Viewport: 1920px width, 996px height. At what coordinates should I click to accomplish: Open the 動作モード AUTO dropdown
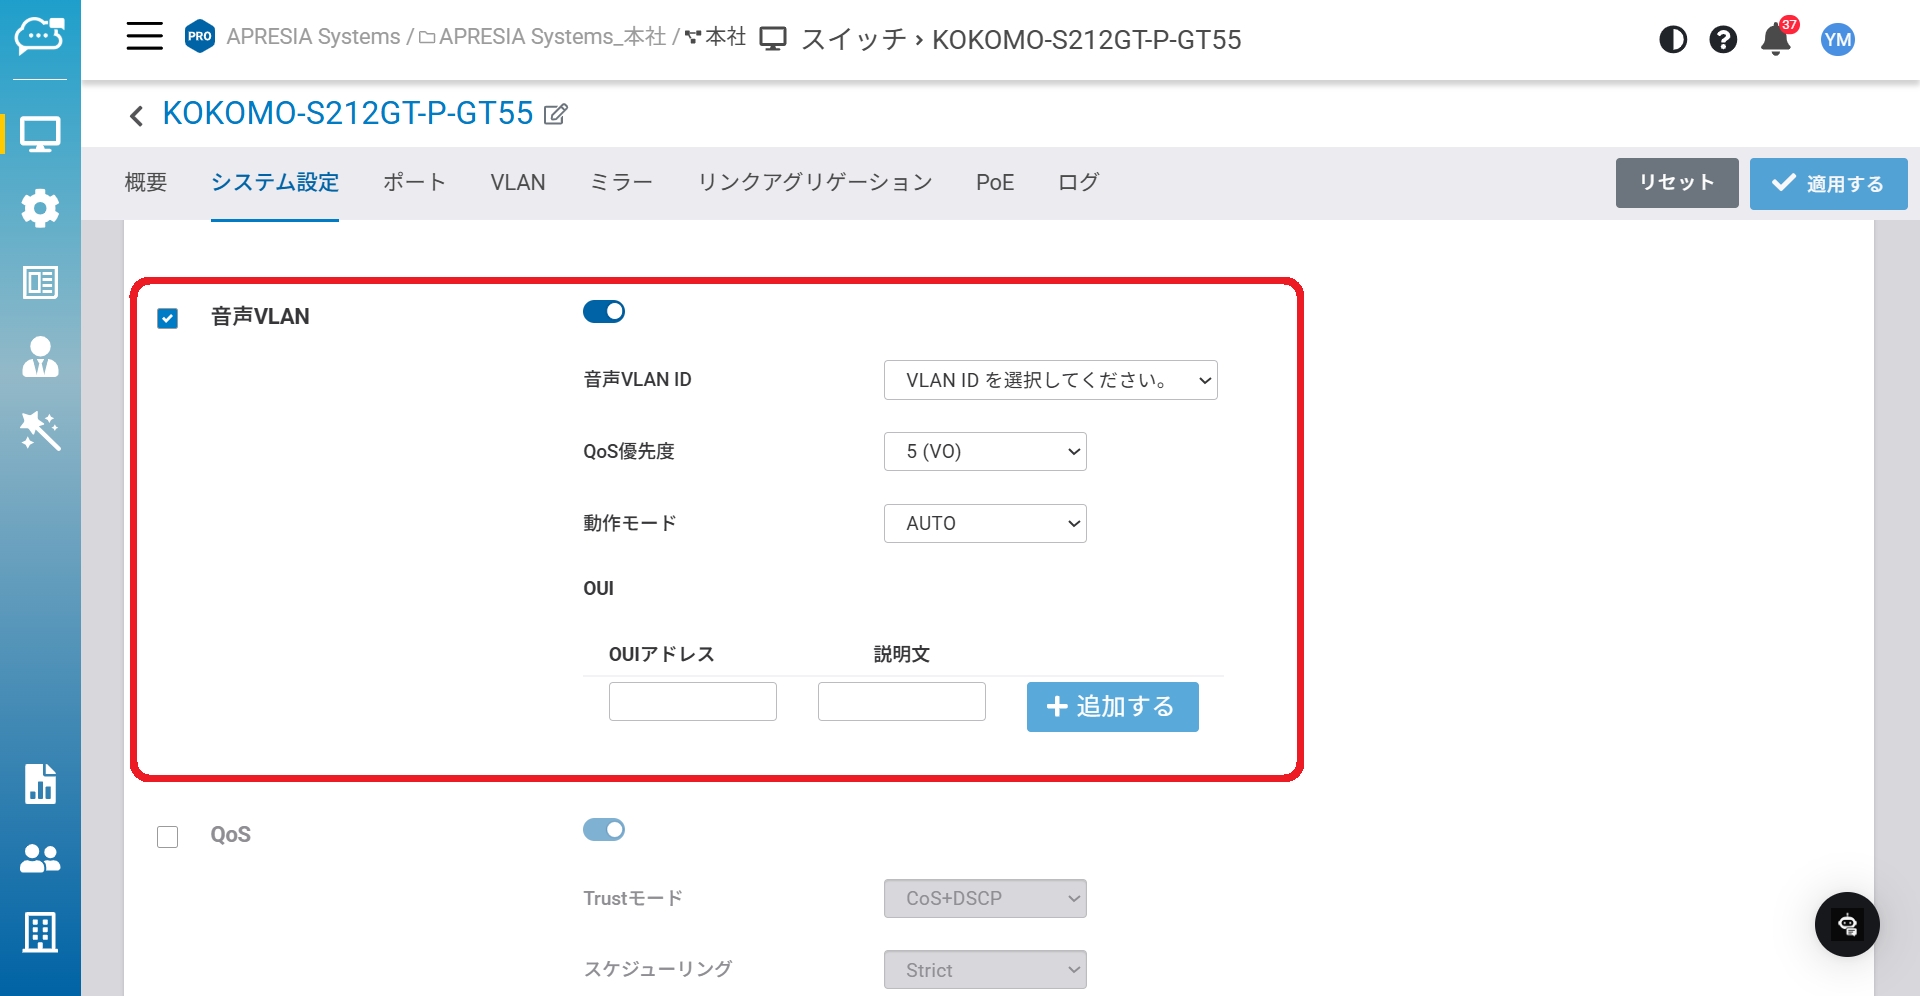(x=984, y=524)
